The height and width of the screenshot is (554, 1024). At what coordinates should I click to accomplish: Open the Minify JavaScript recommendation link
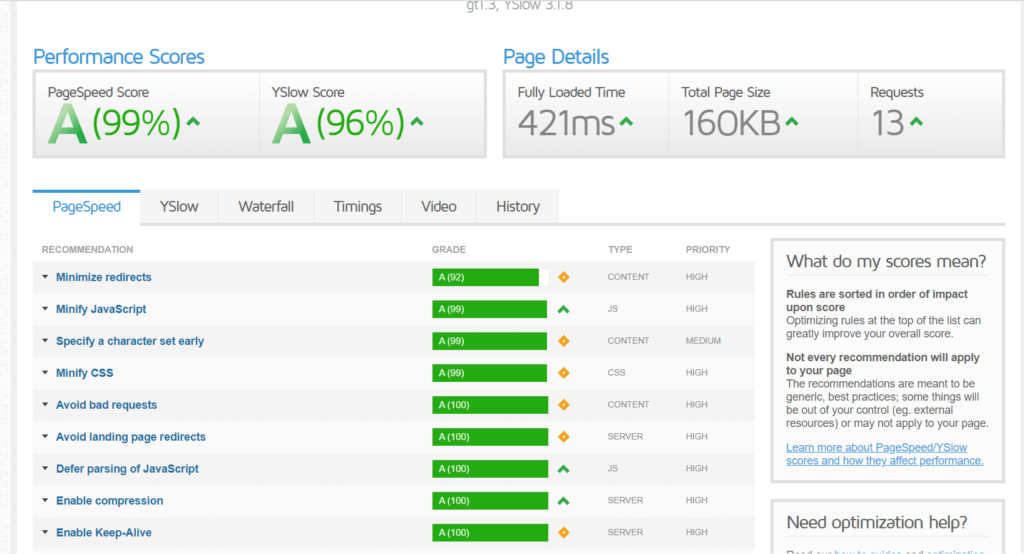101,309
